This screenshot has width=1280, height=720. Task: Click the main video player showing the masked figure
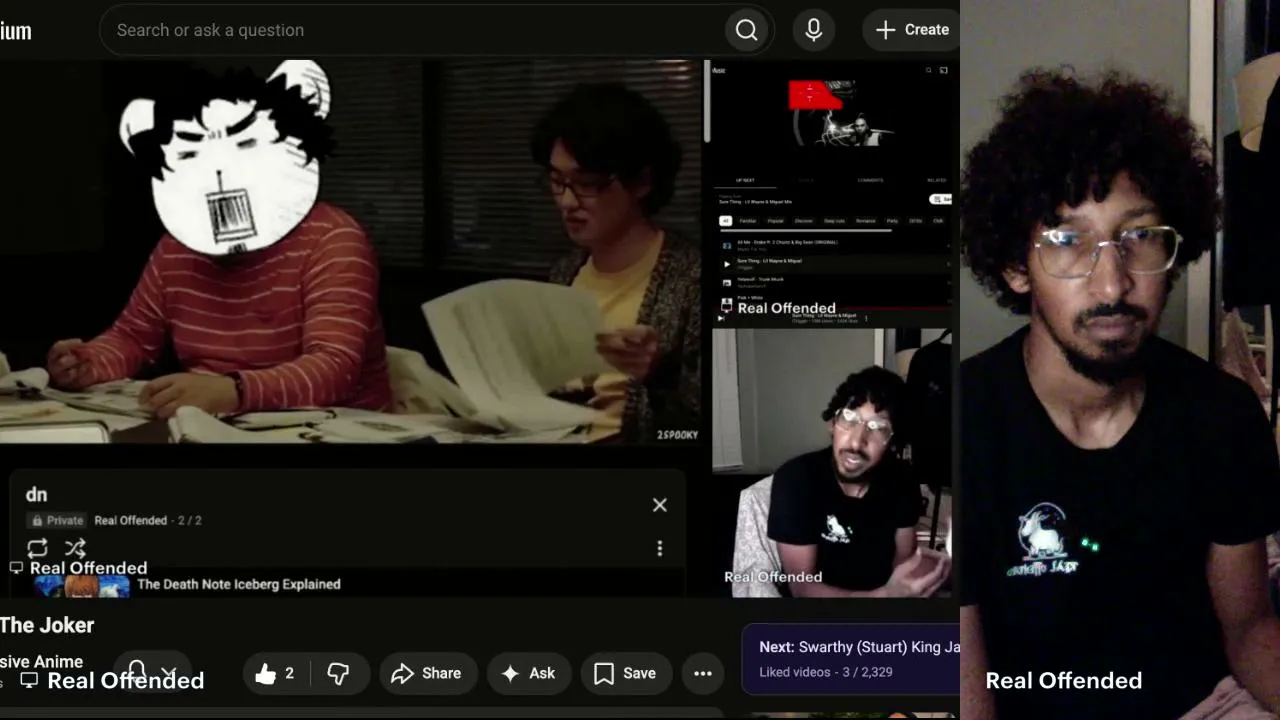point(350,251)
